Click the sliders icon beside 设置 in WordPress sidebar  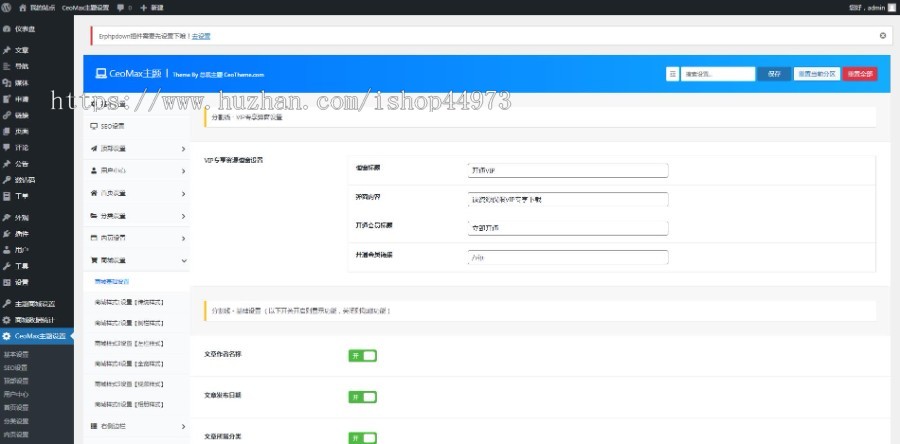coord(6,282)
